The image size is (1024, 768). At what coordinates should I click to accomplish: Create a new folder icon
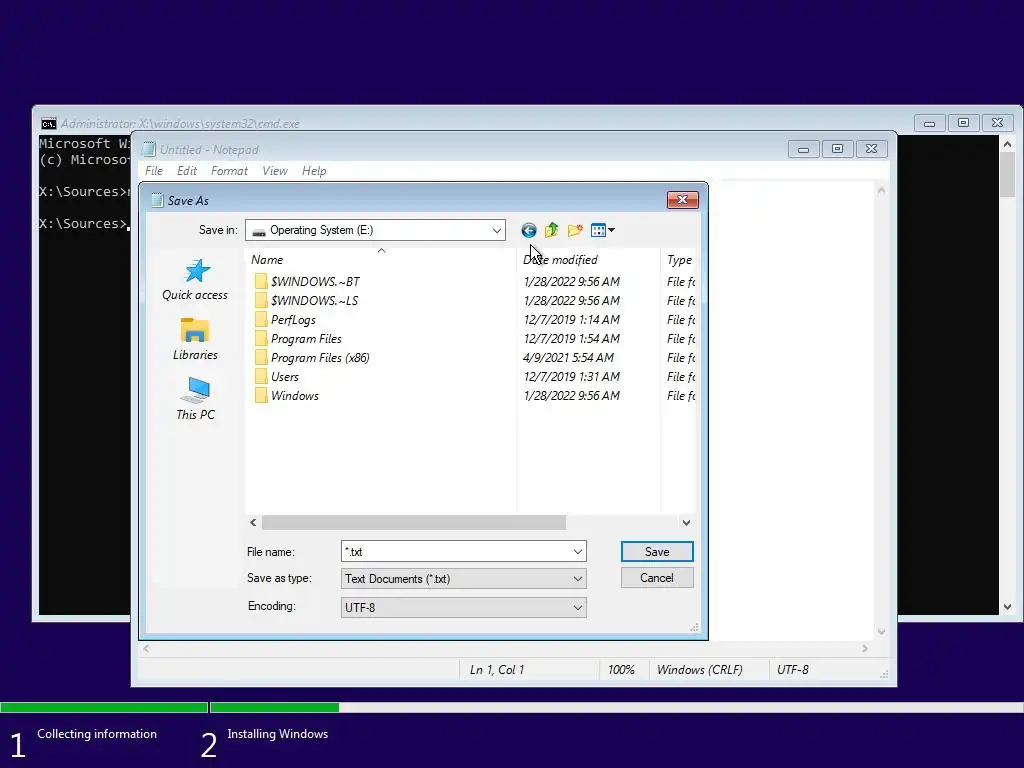tap(575, 231)
